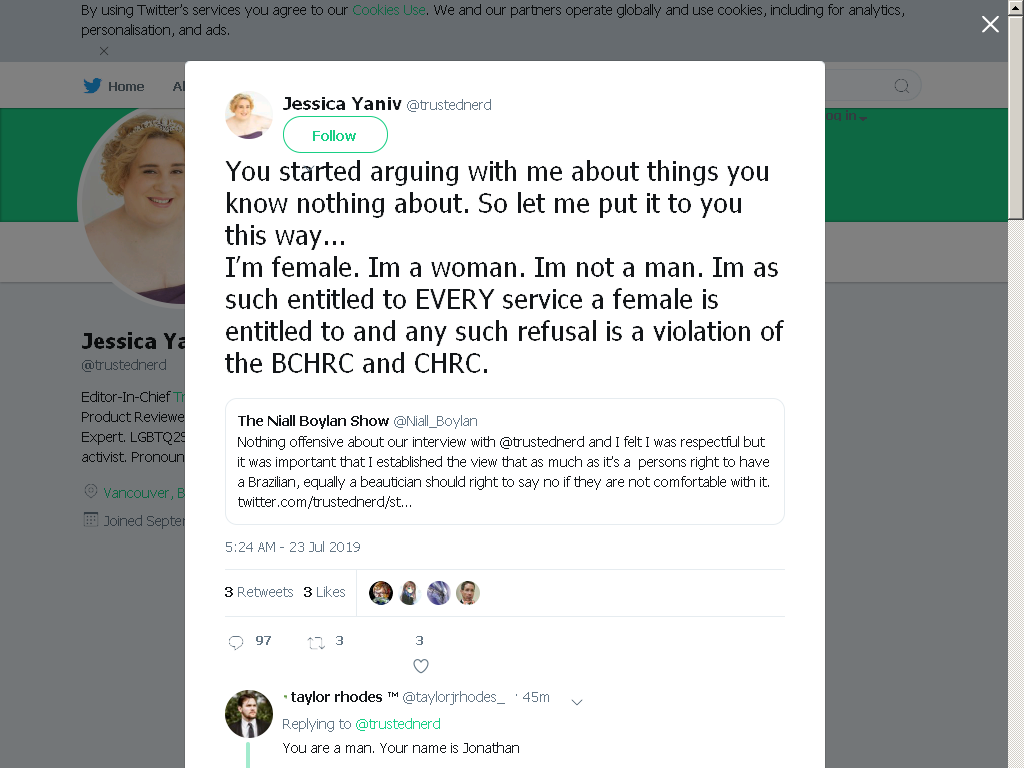Open Jessica Yaniv's avatar in tweet

click(249, 115)
